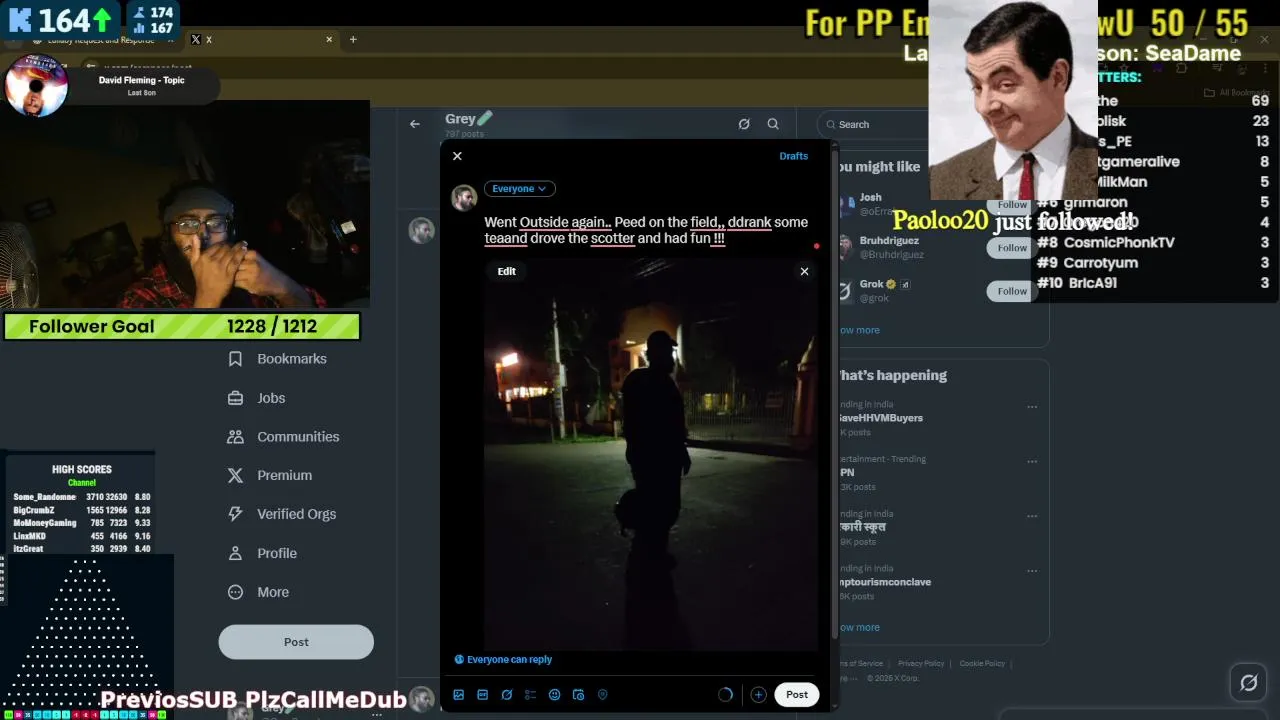The height and width of the screenshot is (720, 1280).
Task: Tag a location on the post
Action: (603, 695)
